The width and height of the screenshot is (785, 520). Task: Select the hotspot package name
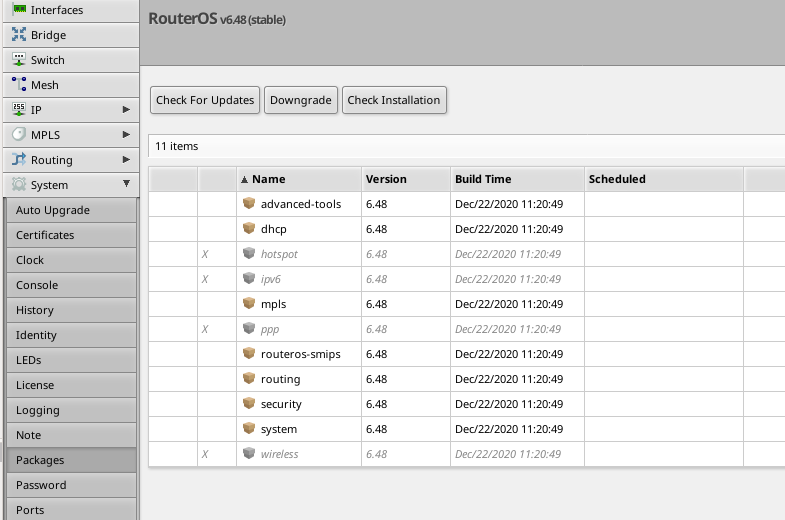[279, 254]
